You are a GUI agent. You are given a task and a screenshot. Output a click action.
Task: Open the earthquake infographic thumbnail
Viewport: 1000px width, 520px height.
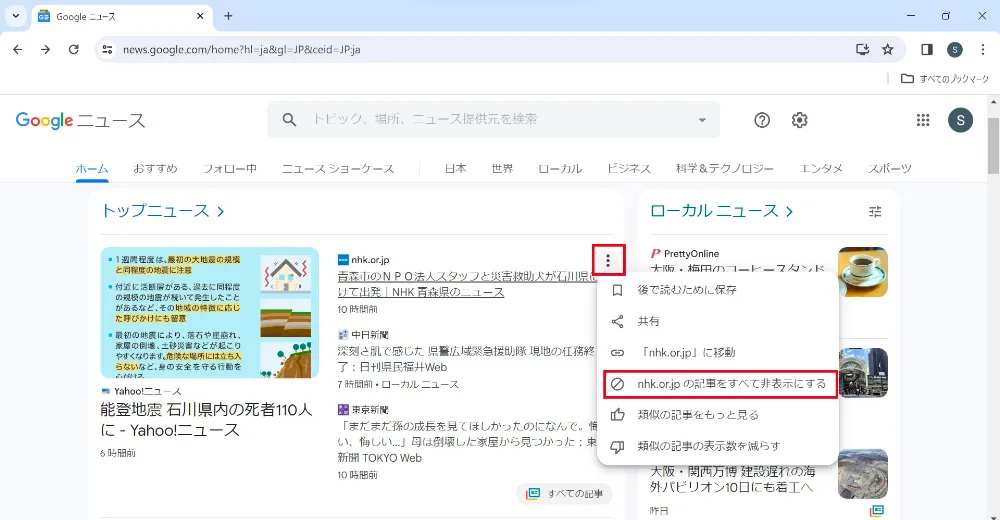(210, 313)
